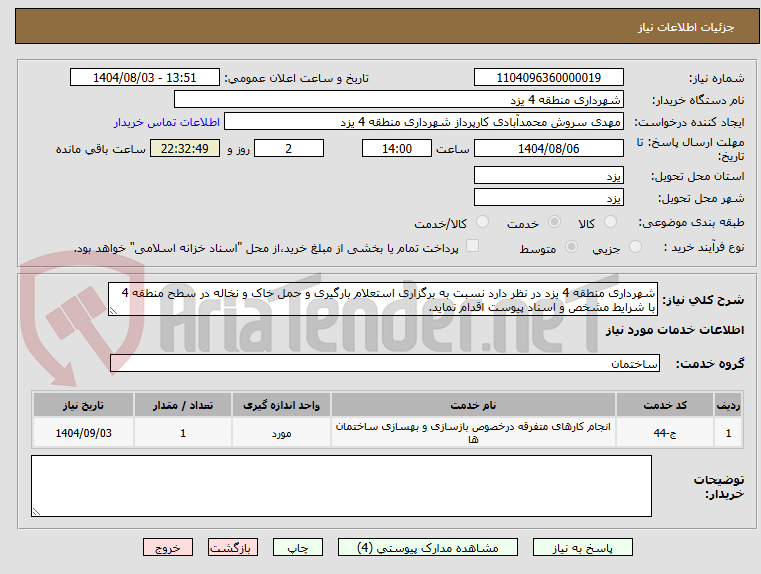Open the اطلاعات تماس خریدار link

click(x=167, y=122)
